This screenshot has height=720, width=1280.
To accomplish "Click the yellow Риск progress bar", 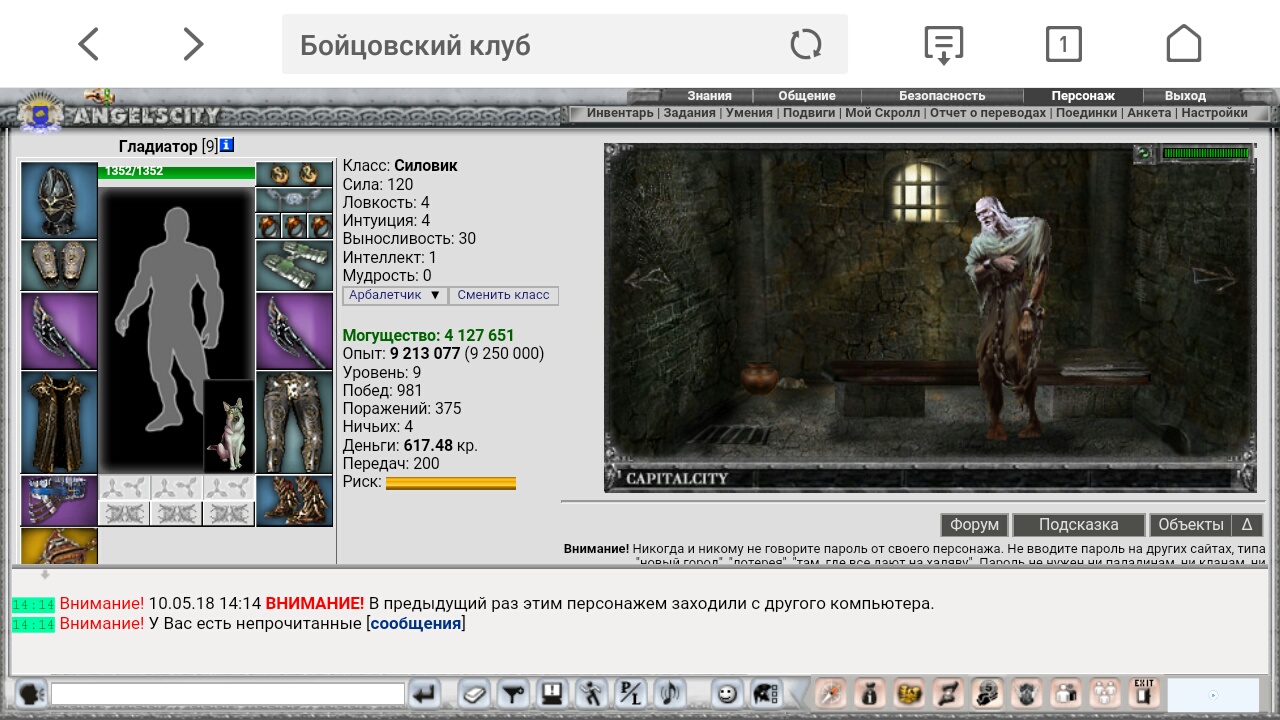I will coord(451,483).
